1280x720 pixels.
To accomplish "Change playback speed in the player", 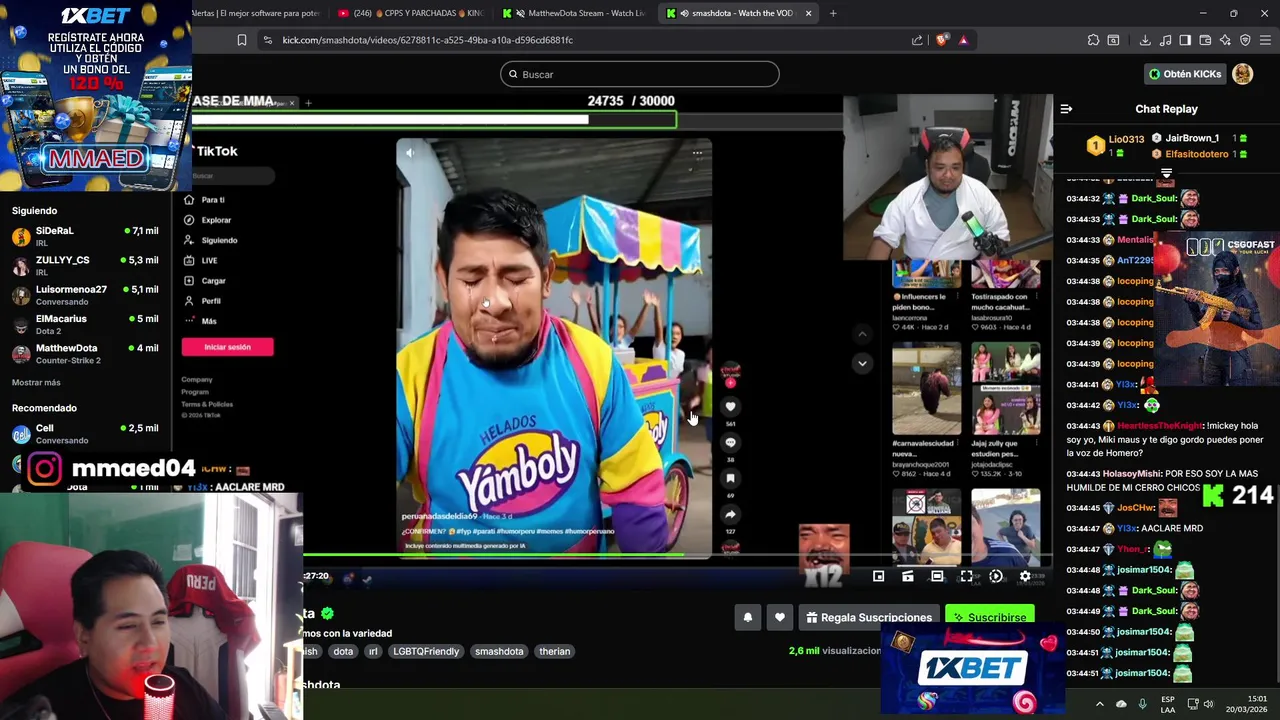I will click(995, 576).
